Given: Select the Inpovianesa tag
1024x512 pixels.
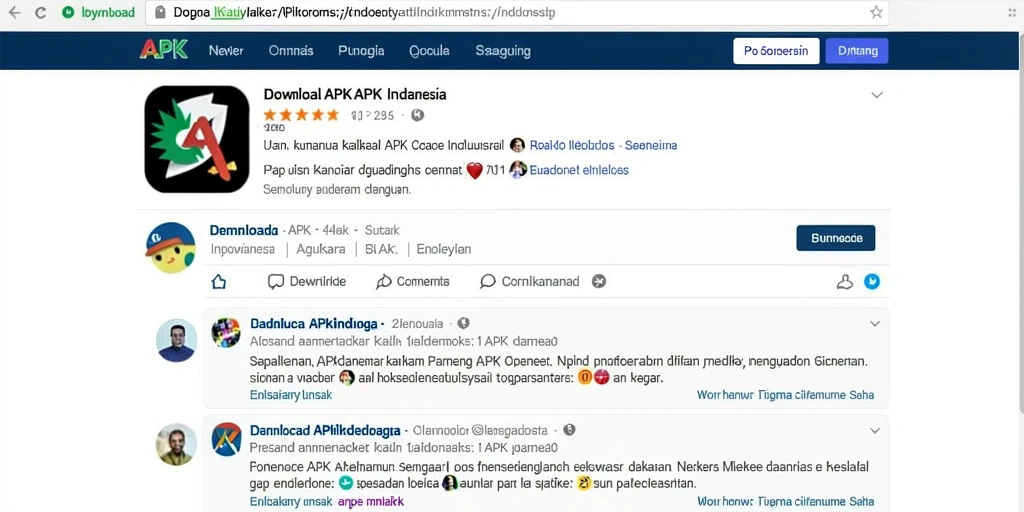Looking at the screenshot, I should [242, 249].
